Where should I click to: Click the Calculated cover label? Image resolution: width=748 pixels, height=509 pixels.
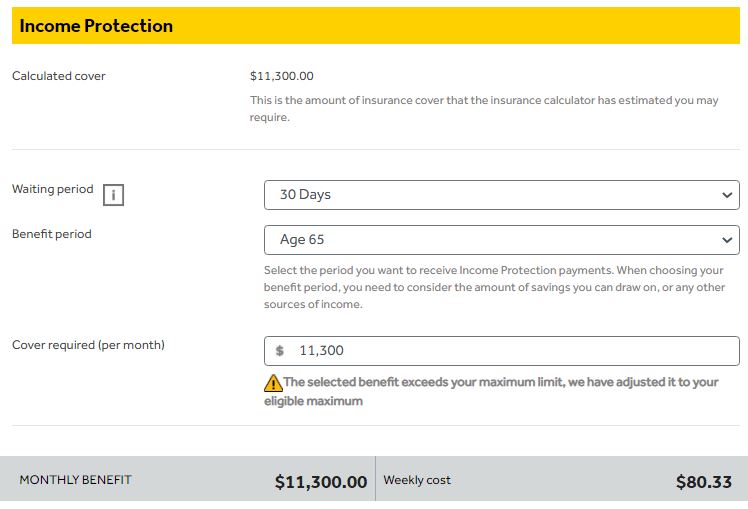(59, 76)
